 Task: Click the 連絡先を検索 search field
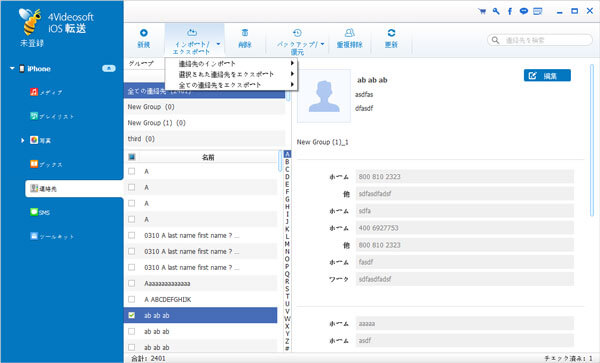click(x=540, y=40)
